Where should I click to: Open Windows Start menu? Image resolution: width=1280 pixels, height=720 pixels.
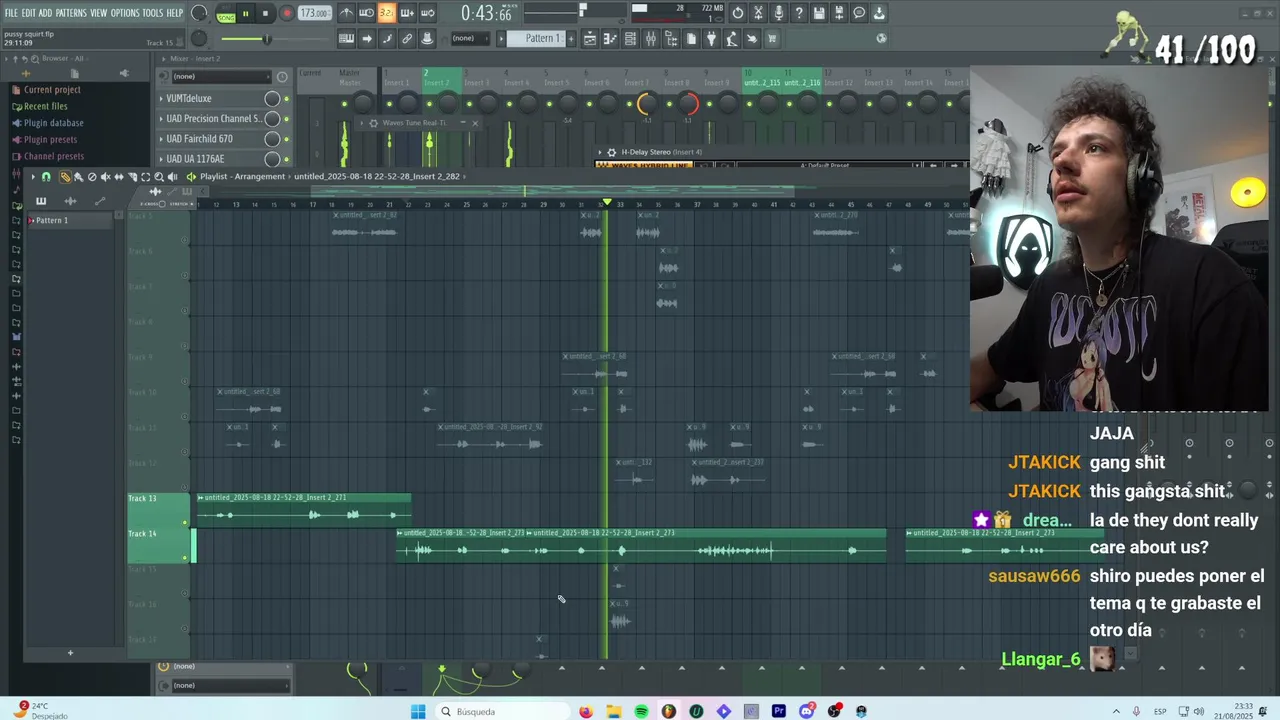418,711
